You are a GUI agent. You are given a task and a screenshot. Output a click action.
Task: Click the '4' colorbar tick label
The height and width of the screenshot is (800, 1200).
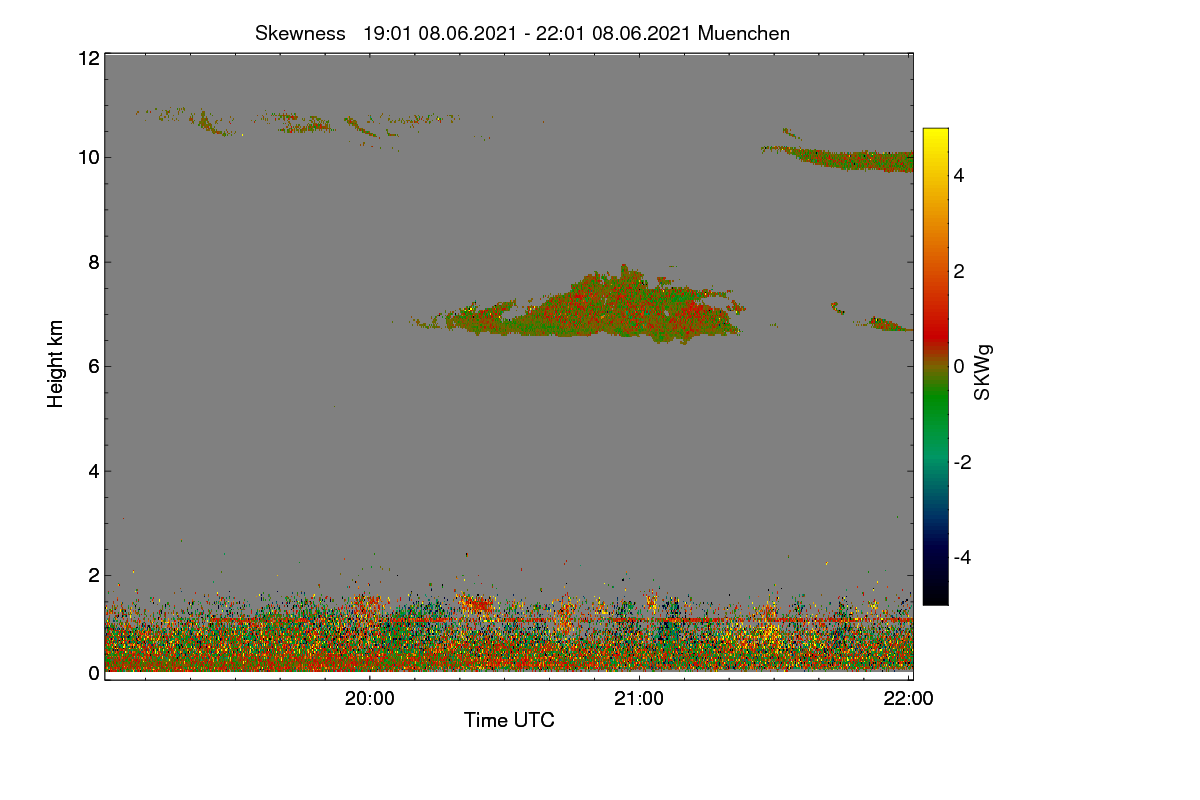coord(961,175)
